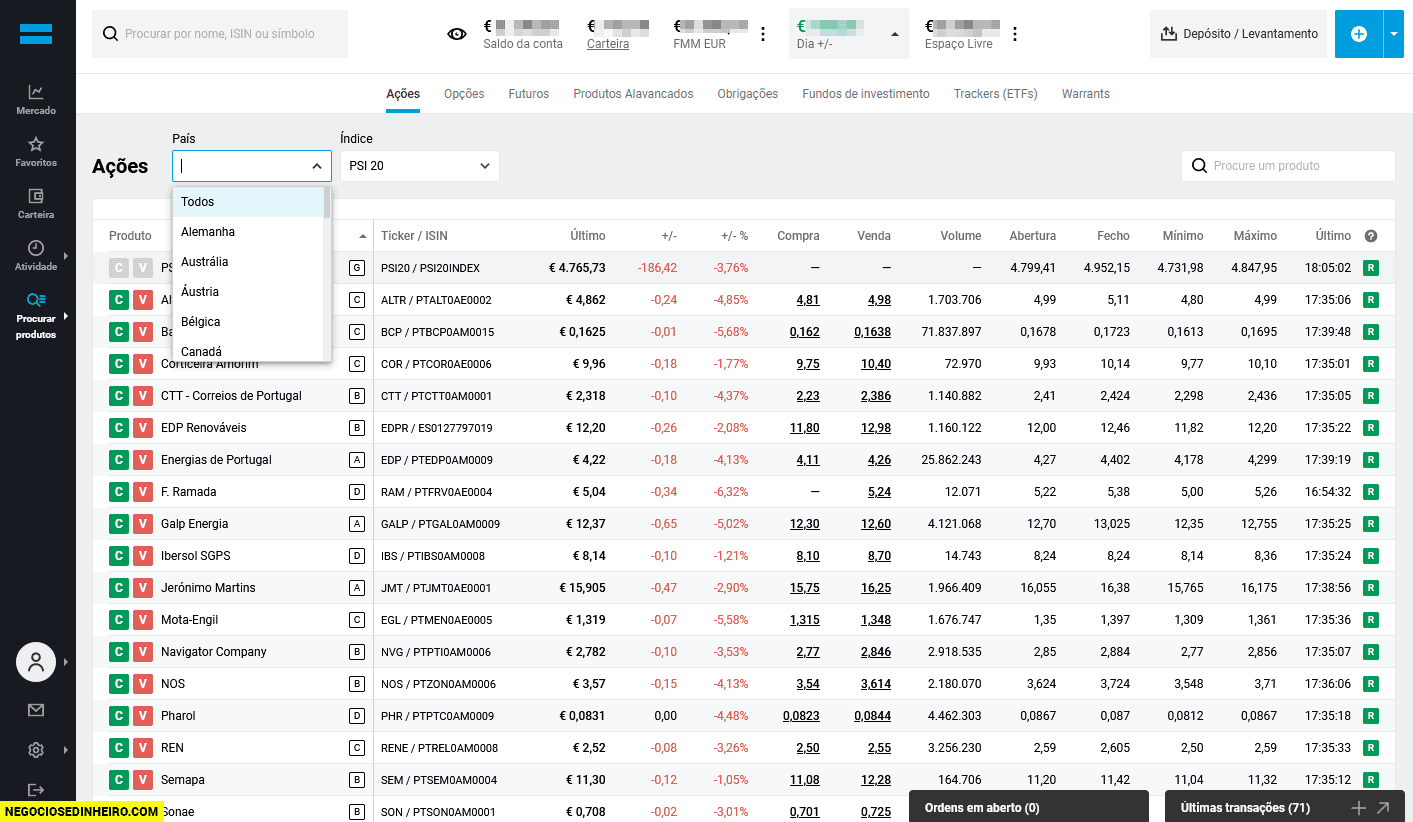This screenshot has width=1413, height=822.
Task: Click the green C buy icon for Navigator Company
Action: (x=118, y=652)
